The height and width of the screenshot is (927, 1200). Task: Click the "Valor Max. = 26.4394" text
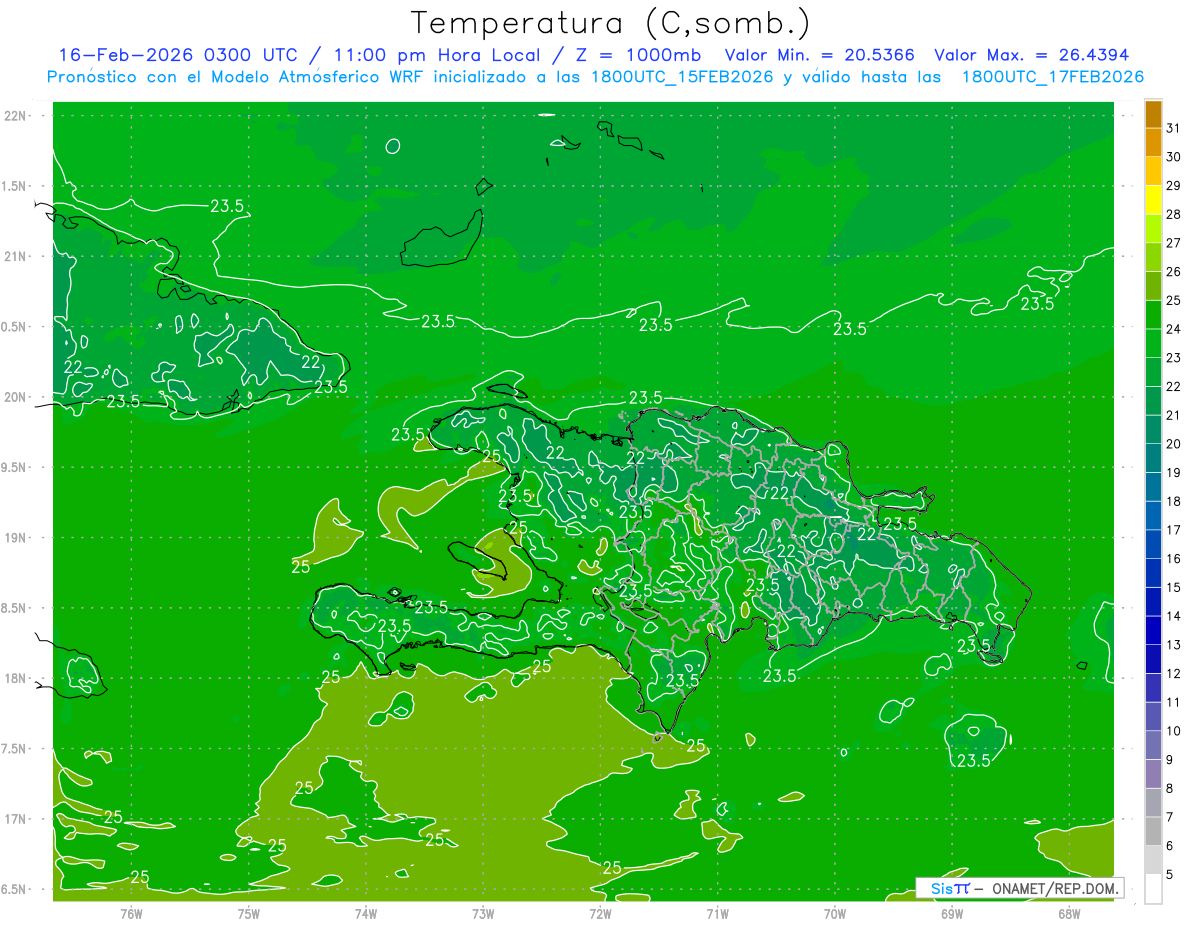1031,55
